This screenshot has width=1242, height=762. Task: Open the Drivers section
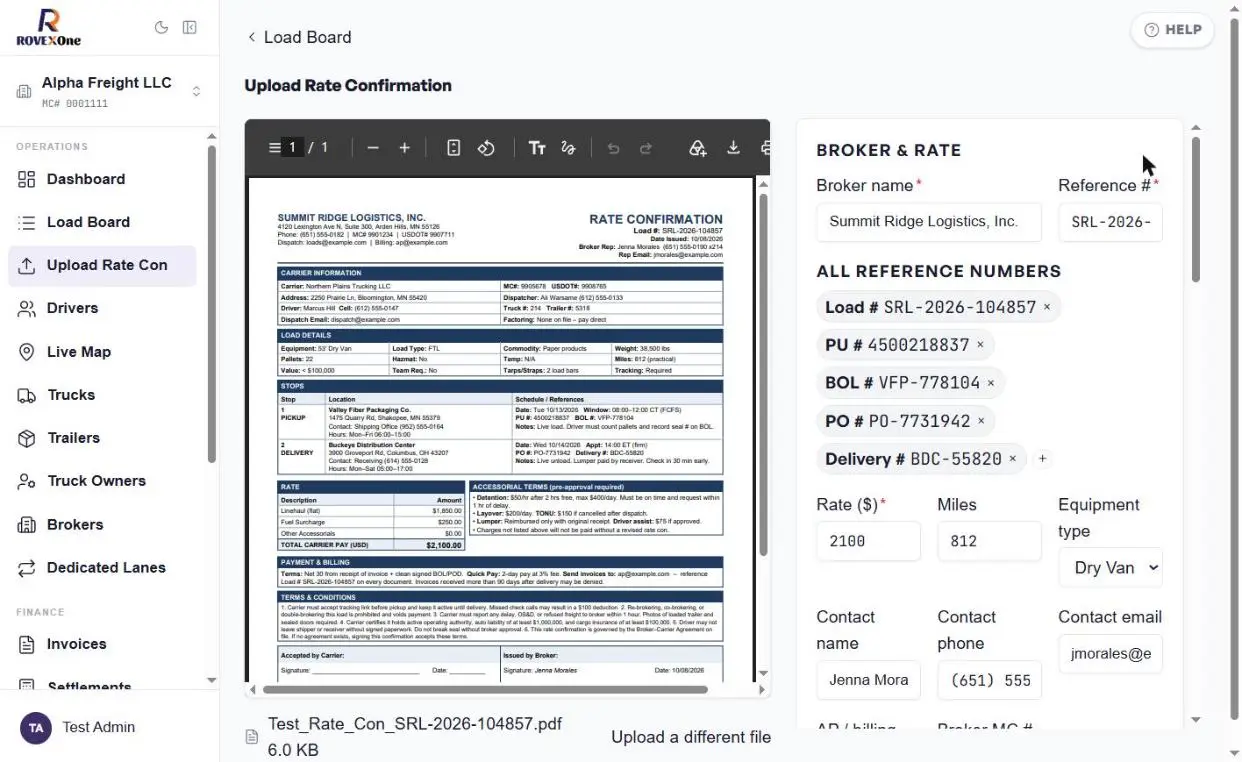tap(102, 308)
